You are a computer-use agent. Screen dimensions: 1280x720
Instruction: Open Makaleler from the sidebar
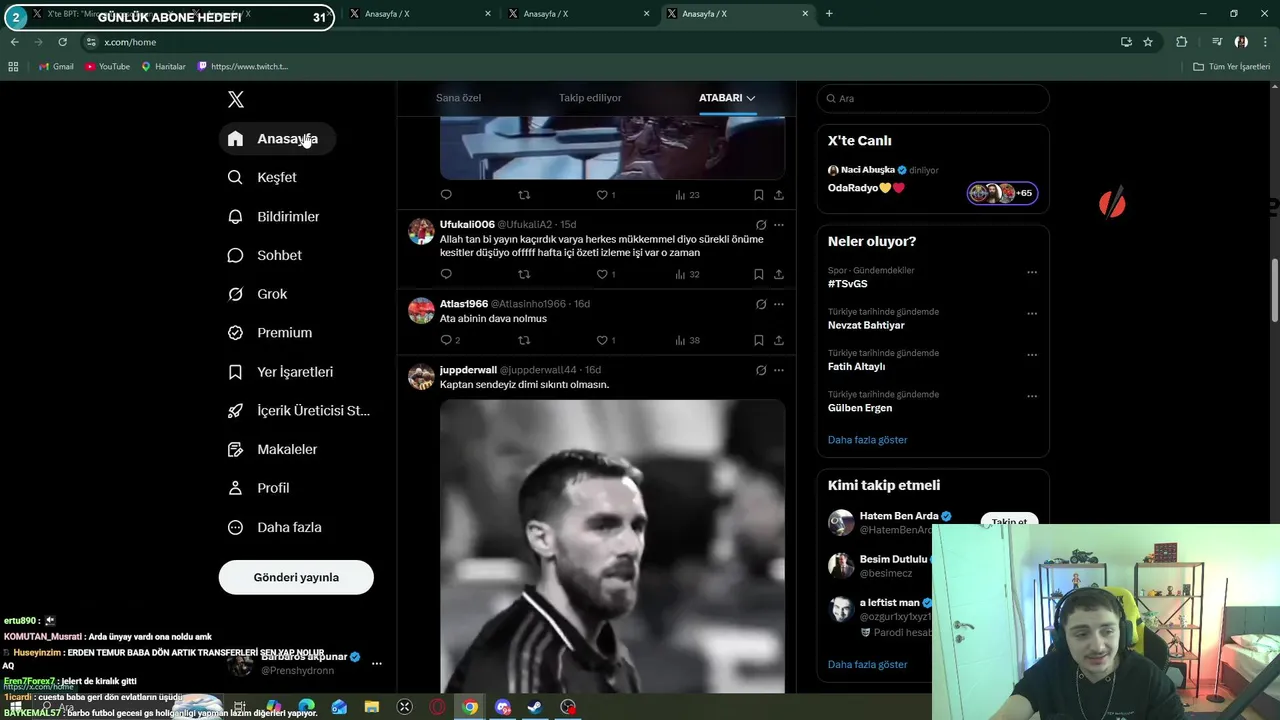tap(275, 450)
